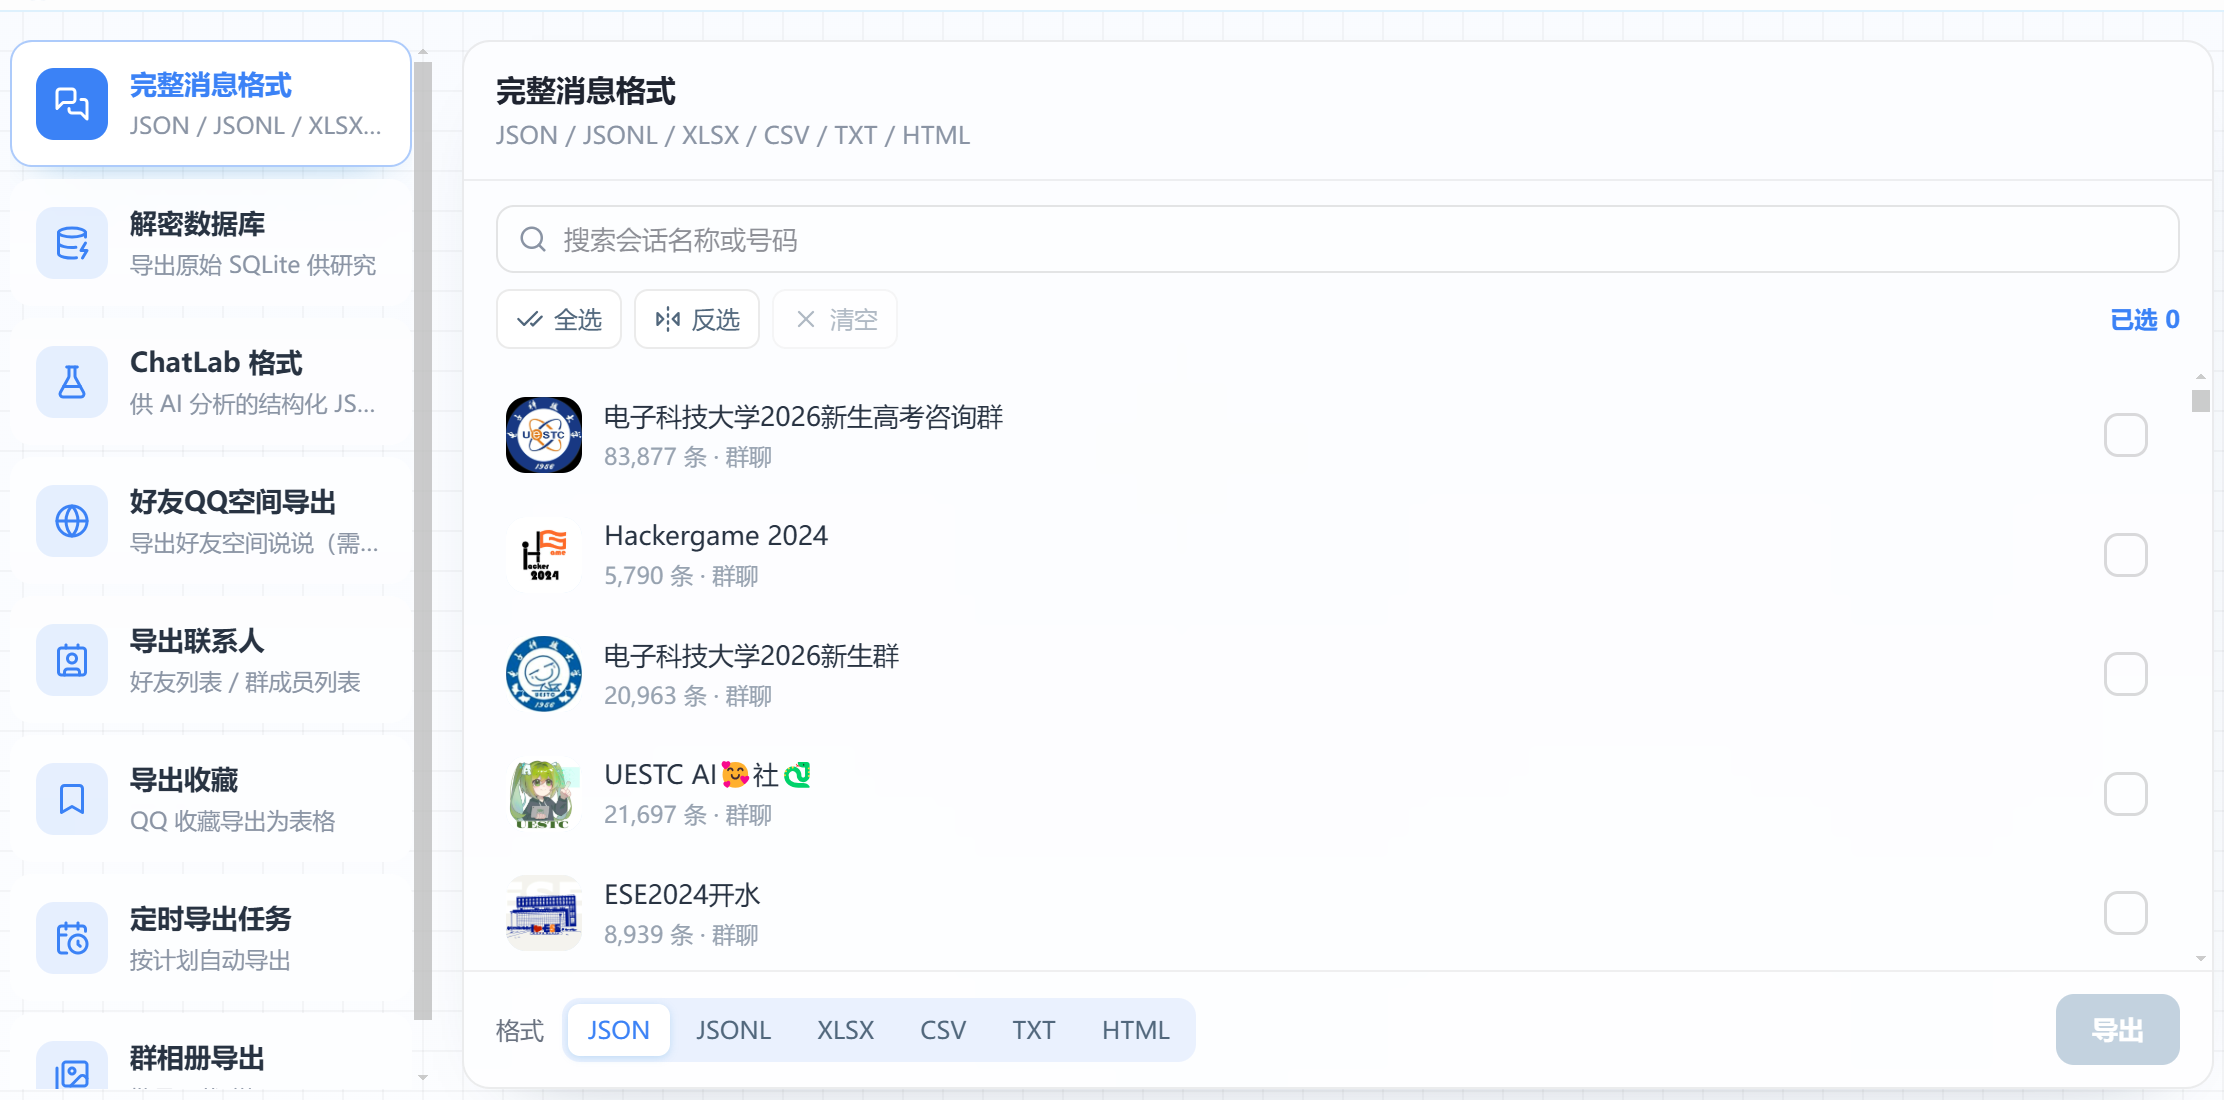Click the 导出联系人 contact card icon
This screenshot has height=1100, width=2224.
click(72, 660)
